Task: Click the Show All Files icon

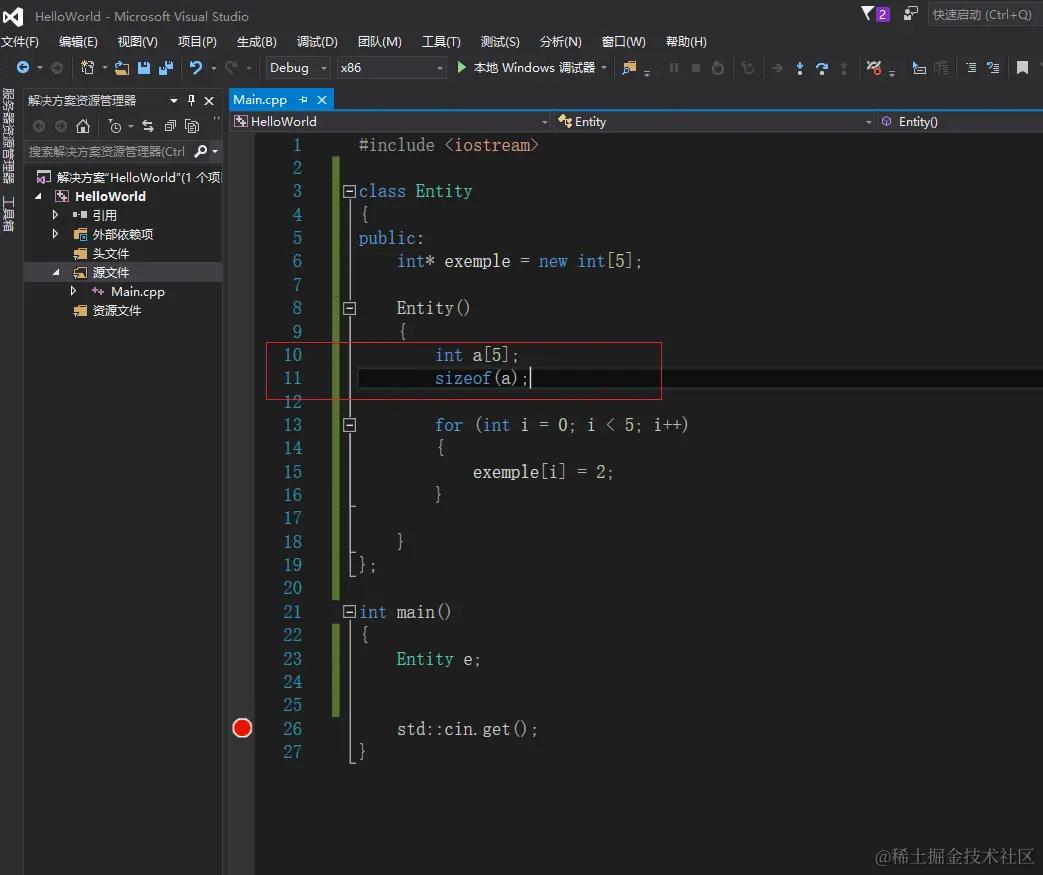Action: point(192,126)
